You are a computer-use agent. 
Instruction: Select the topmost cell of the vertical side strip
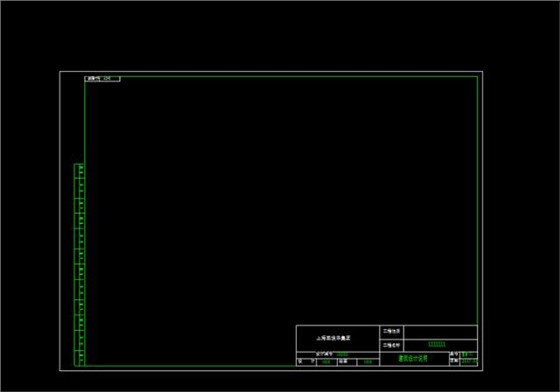click(x=79, y=171)
